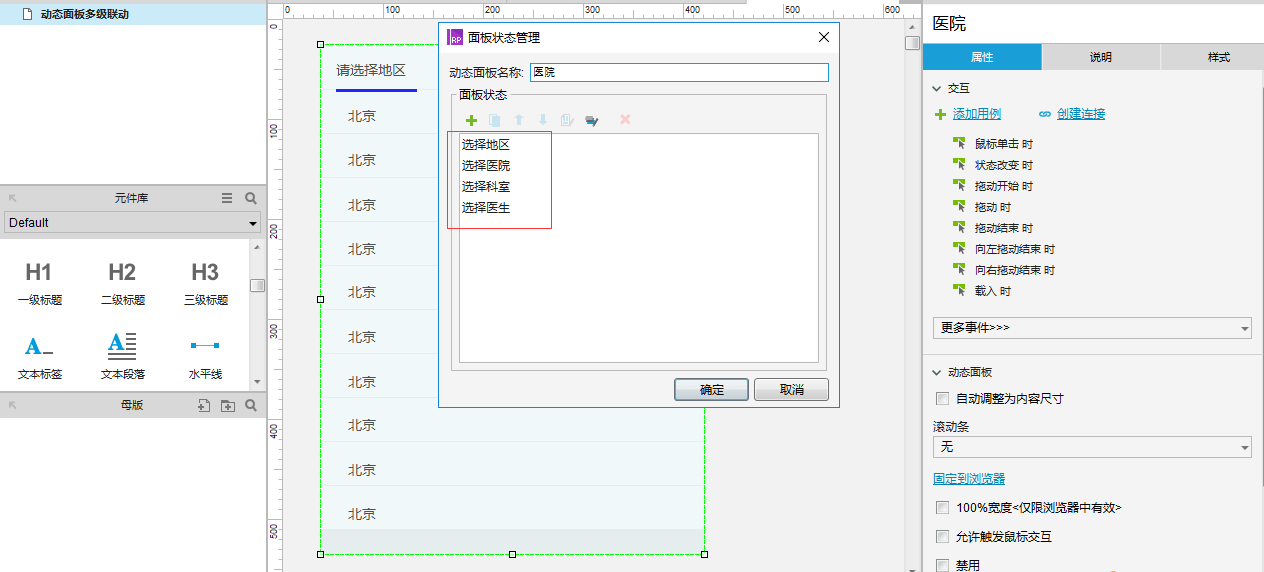
Task: Check the 禁用 checkbox
Action: (x=942, y=565)
